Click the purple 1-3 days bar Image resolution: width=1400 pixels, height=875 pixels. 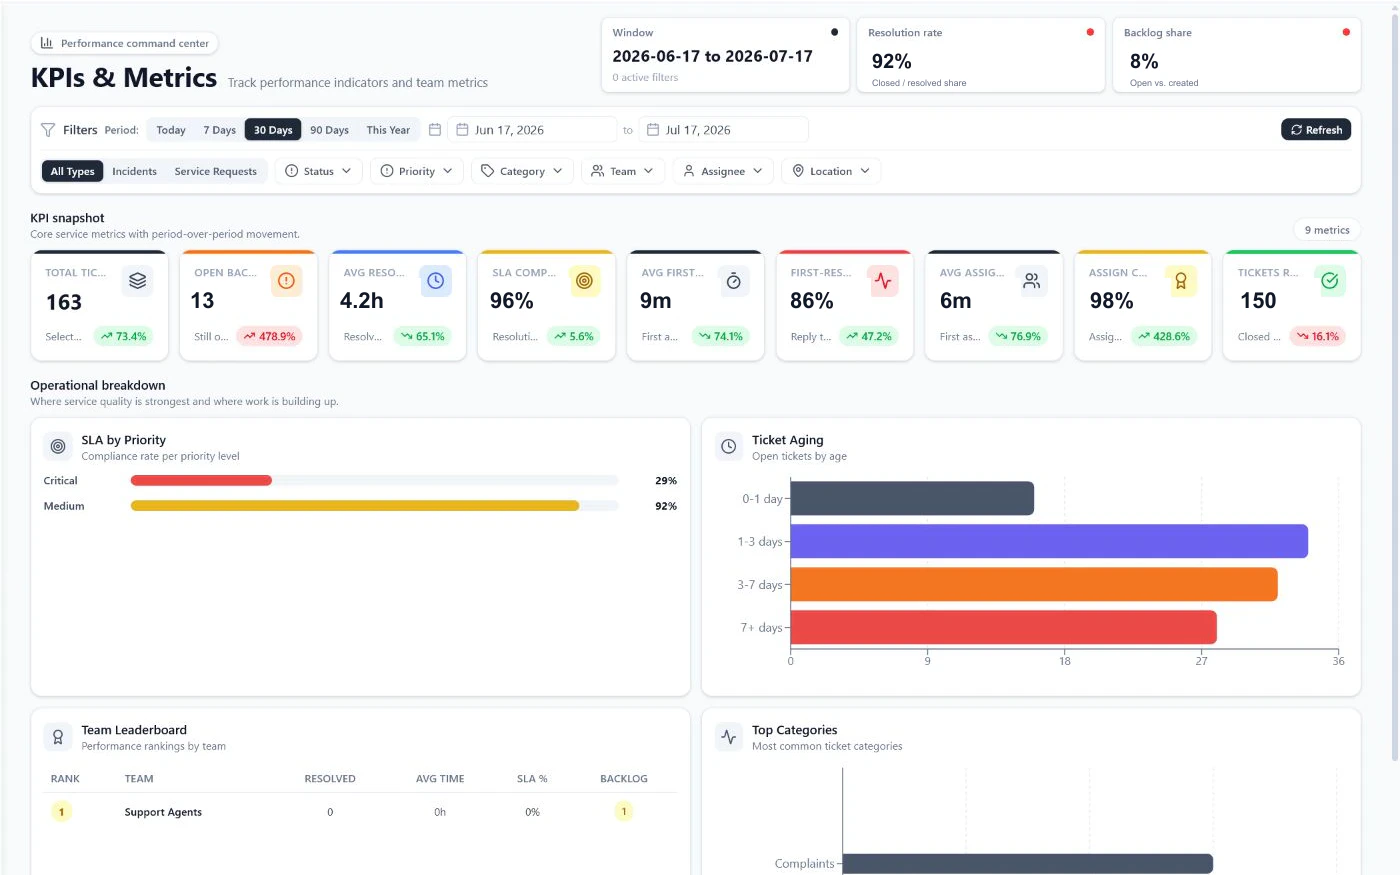1049,541
